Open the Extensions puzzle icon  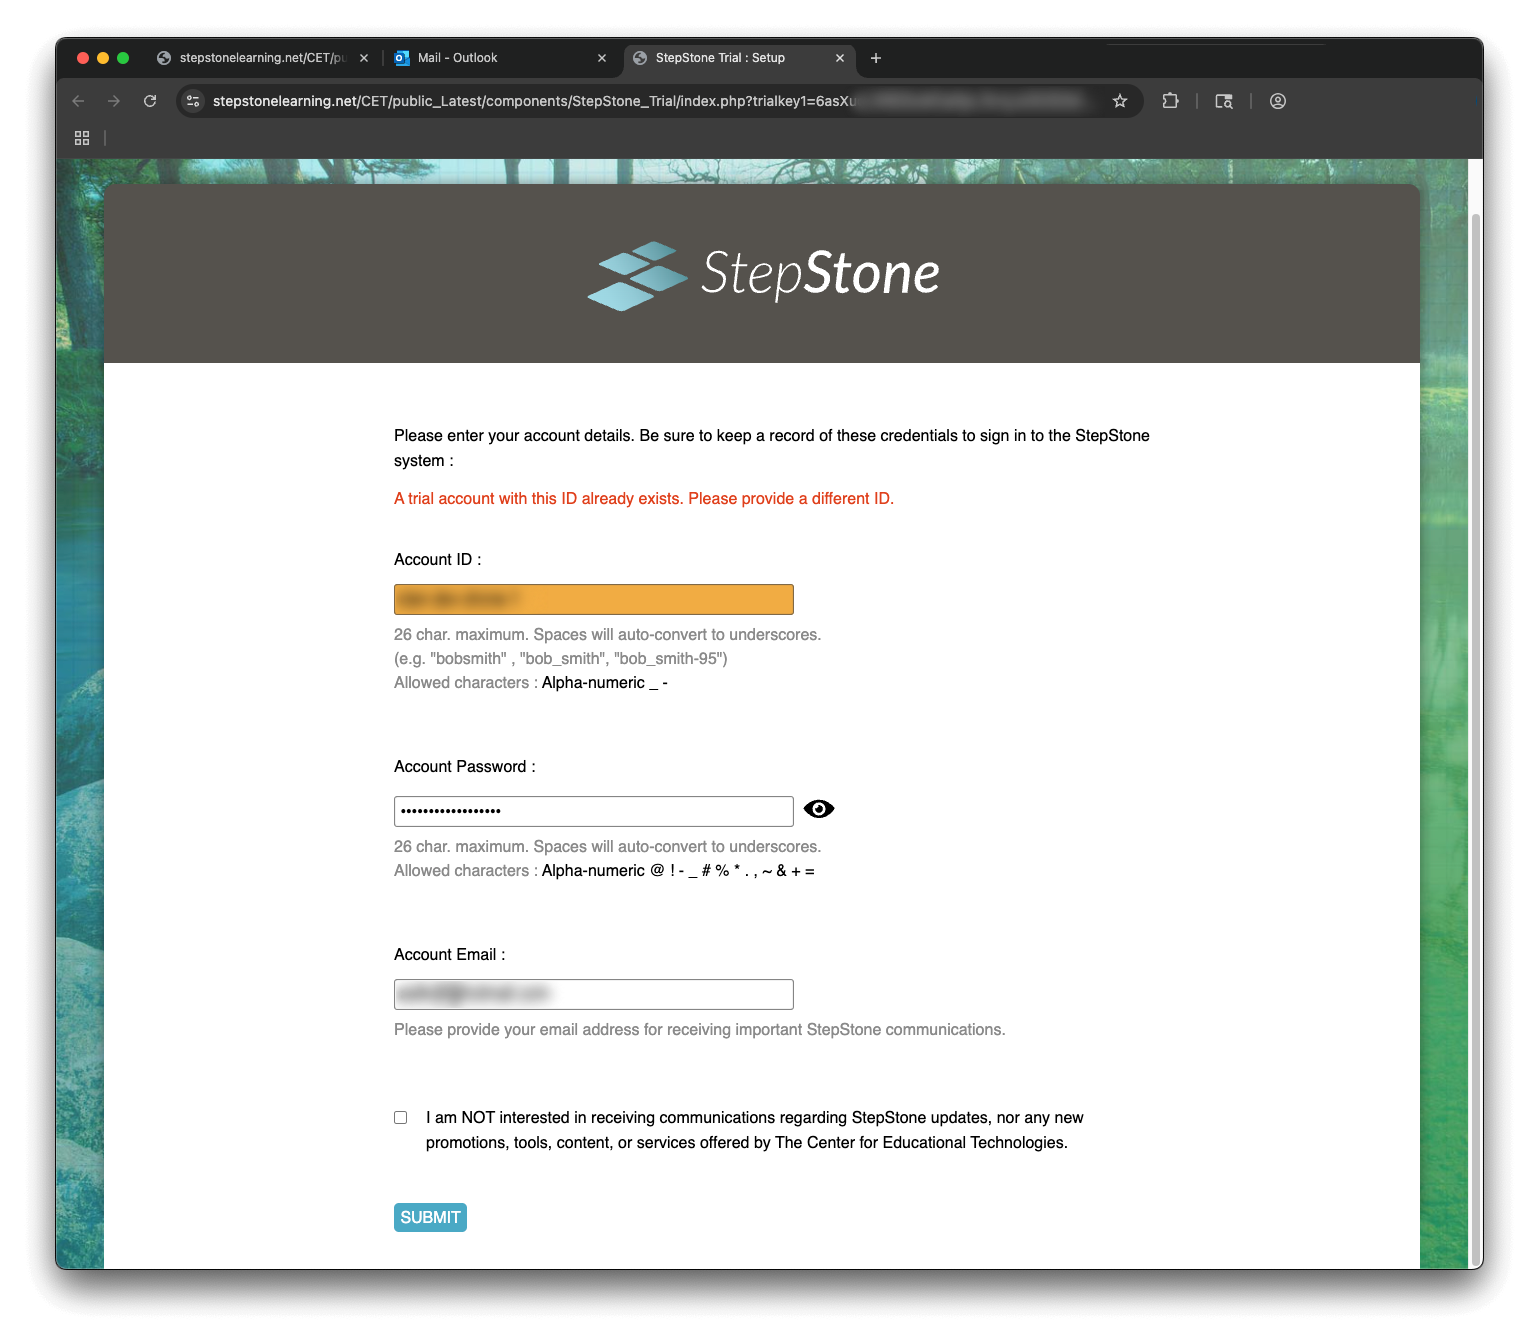pyautogui.click(x=1170, y=101)
